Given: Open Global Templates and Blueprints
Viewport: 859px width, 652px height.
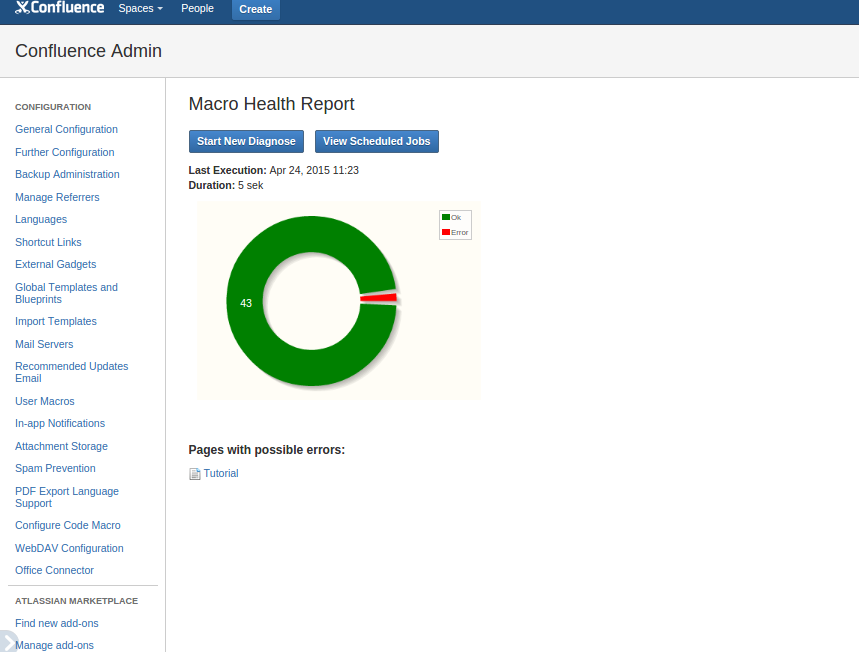Looking at the screenshot, I should [66, 293].
